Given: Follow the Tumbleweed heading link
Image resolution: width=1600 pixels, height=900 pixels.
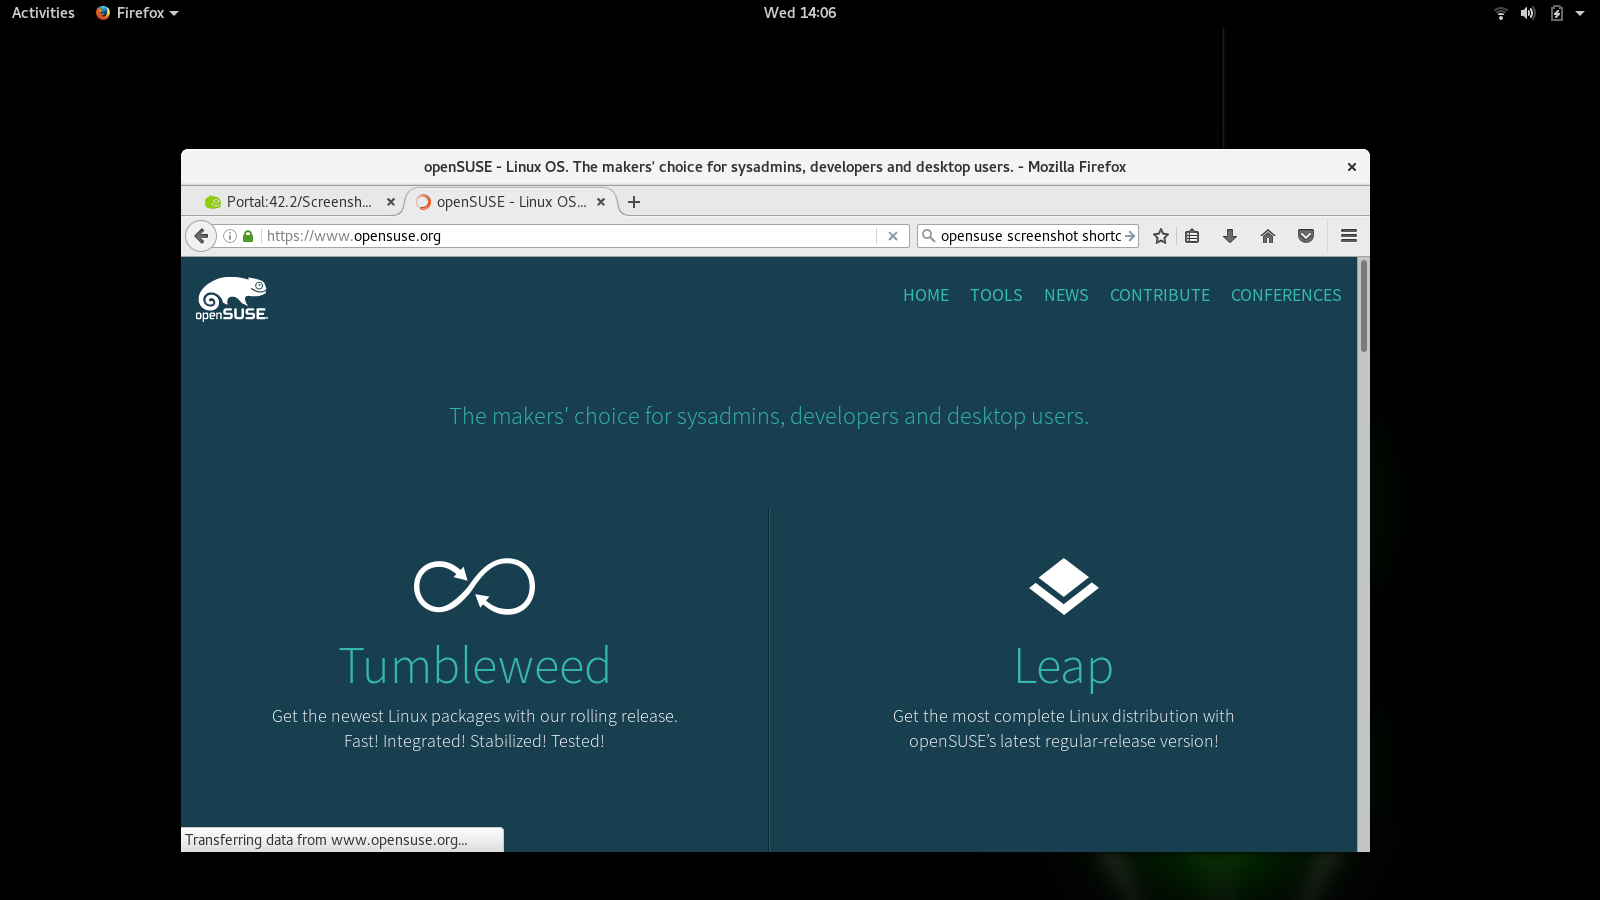Looking at the screenshot, I should [474, 666].
